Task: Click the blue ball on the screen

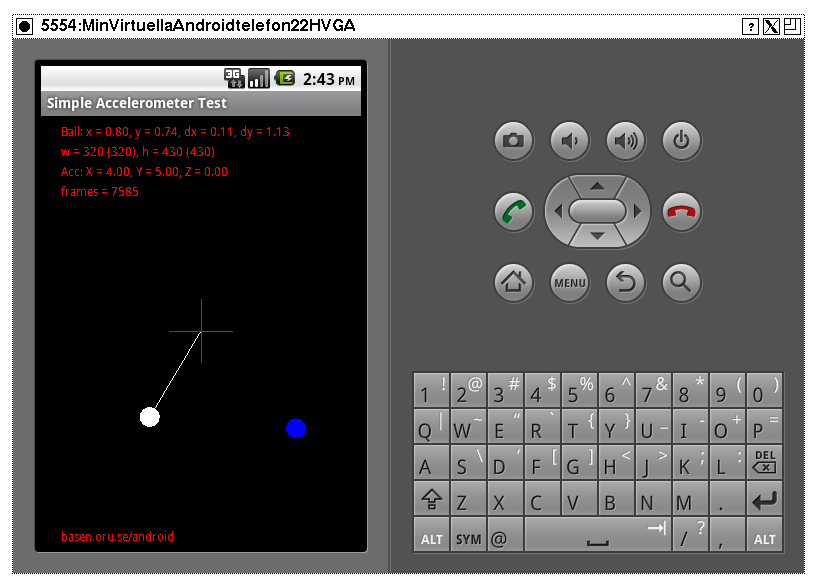Action: tap(296, 428)
